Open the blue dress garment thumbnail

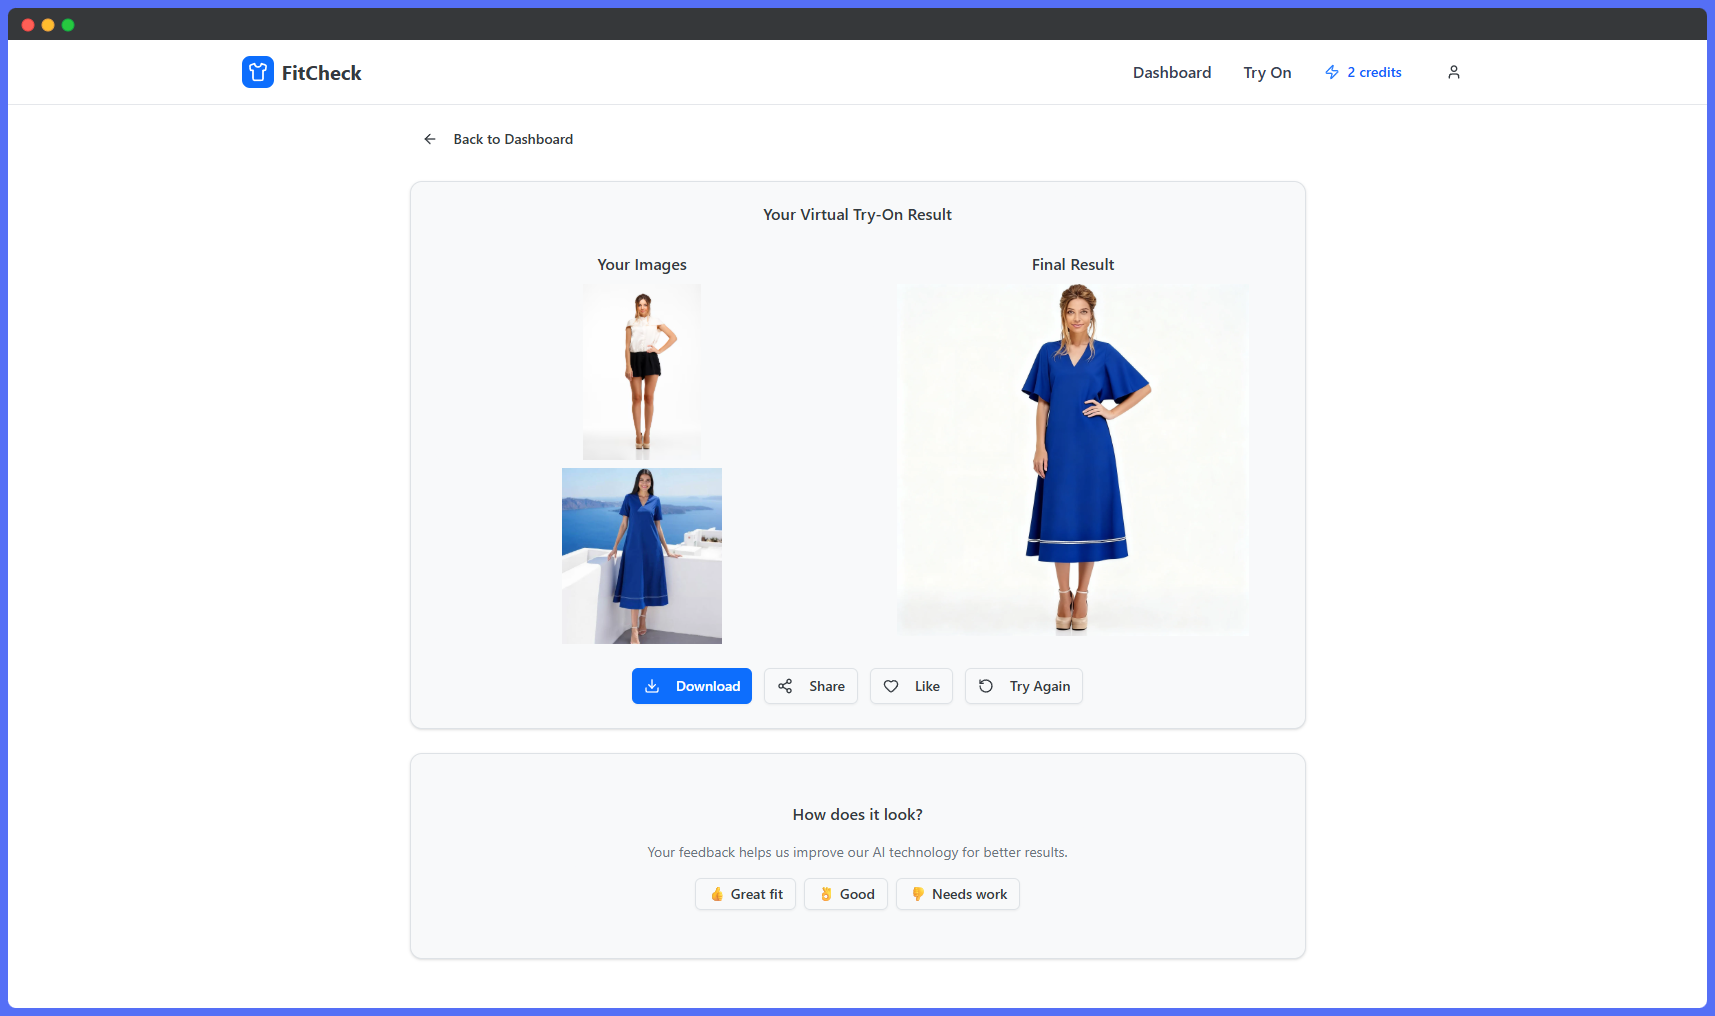pyautogui.click(x=642, y=556)
